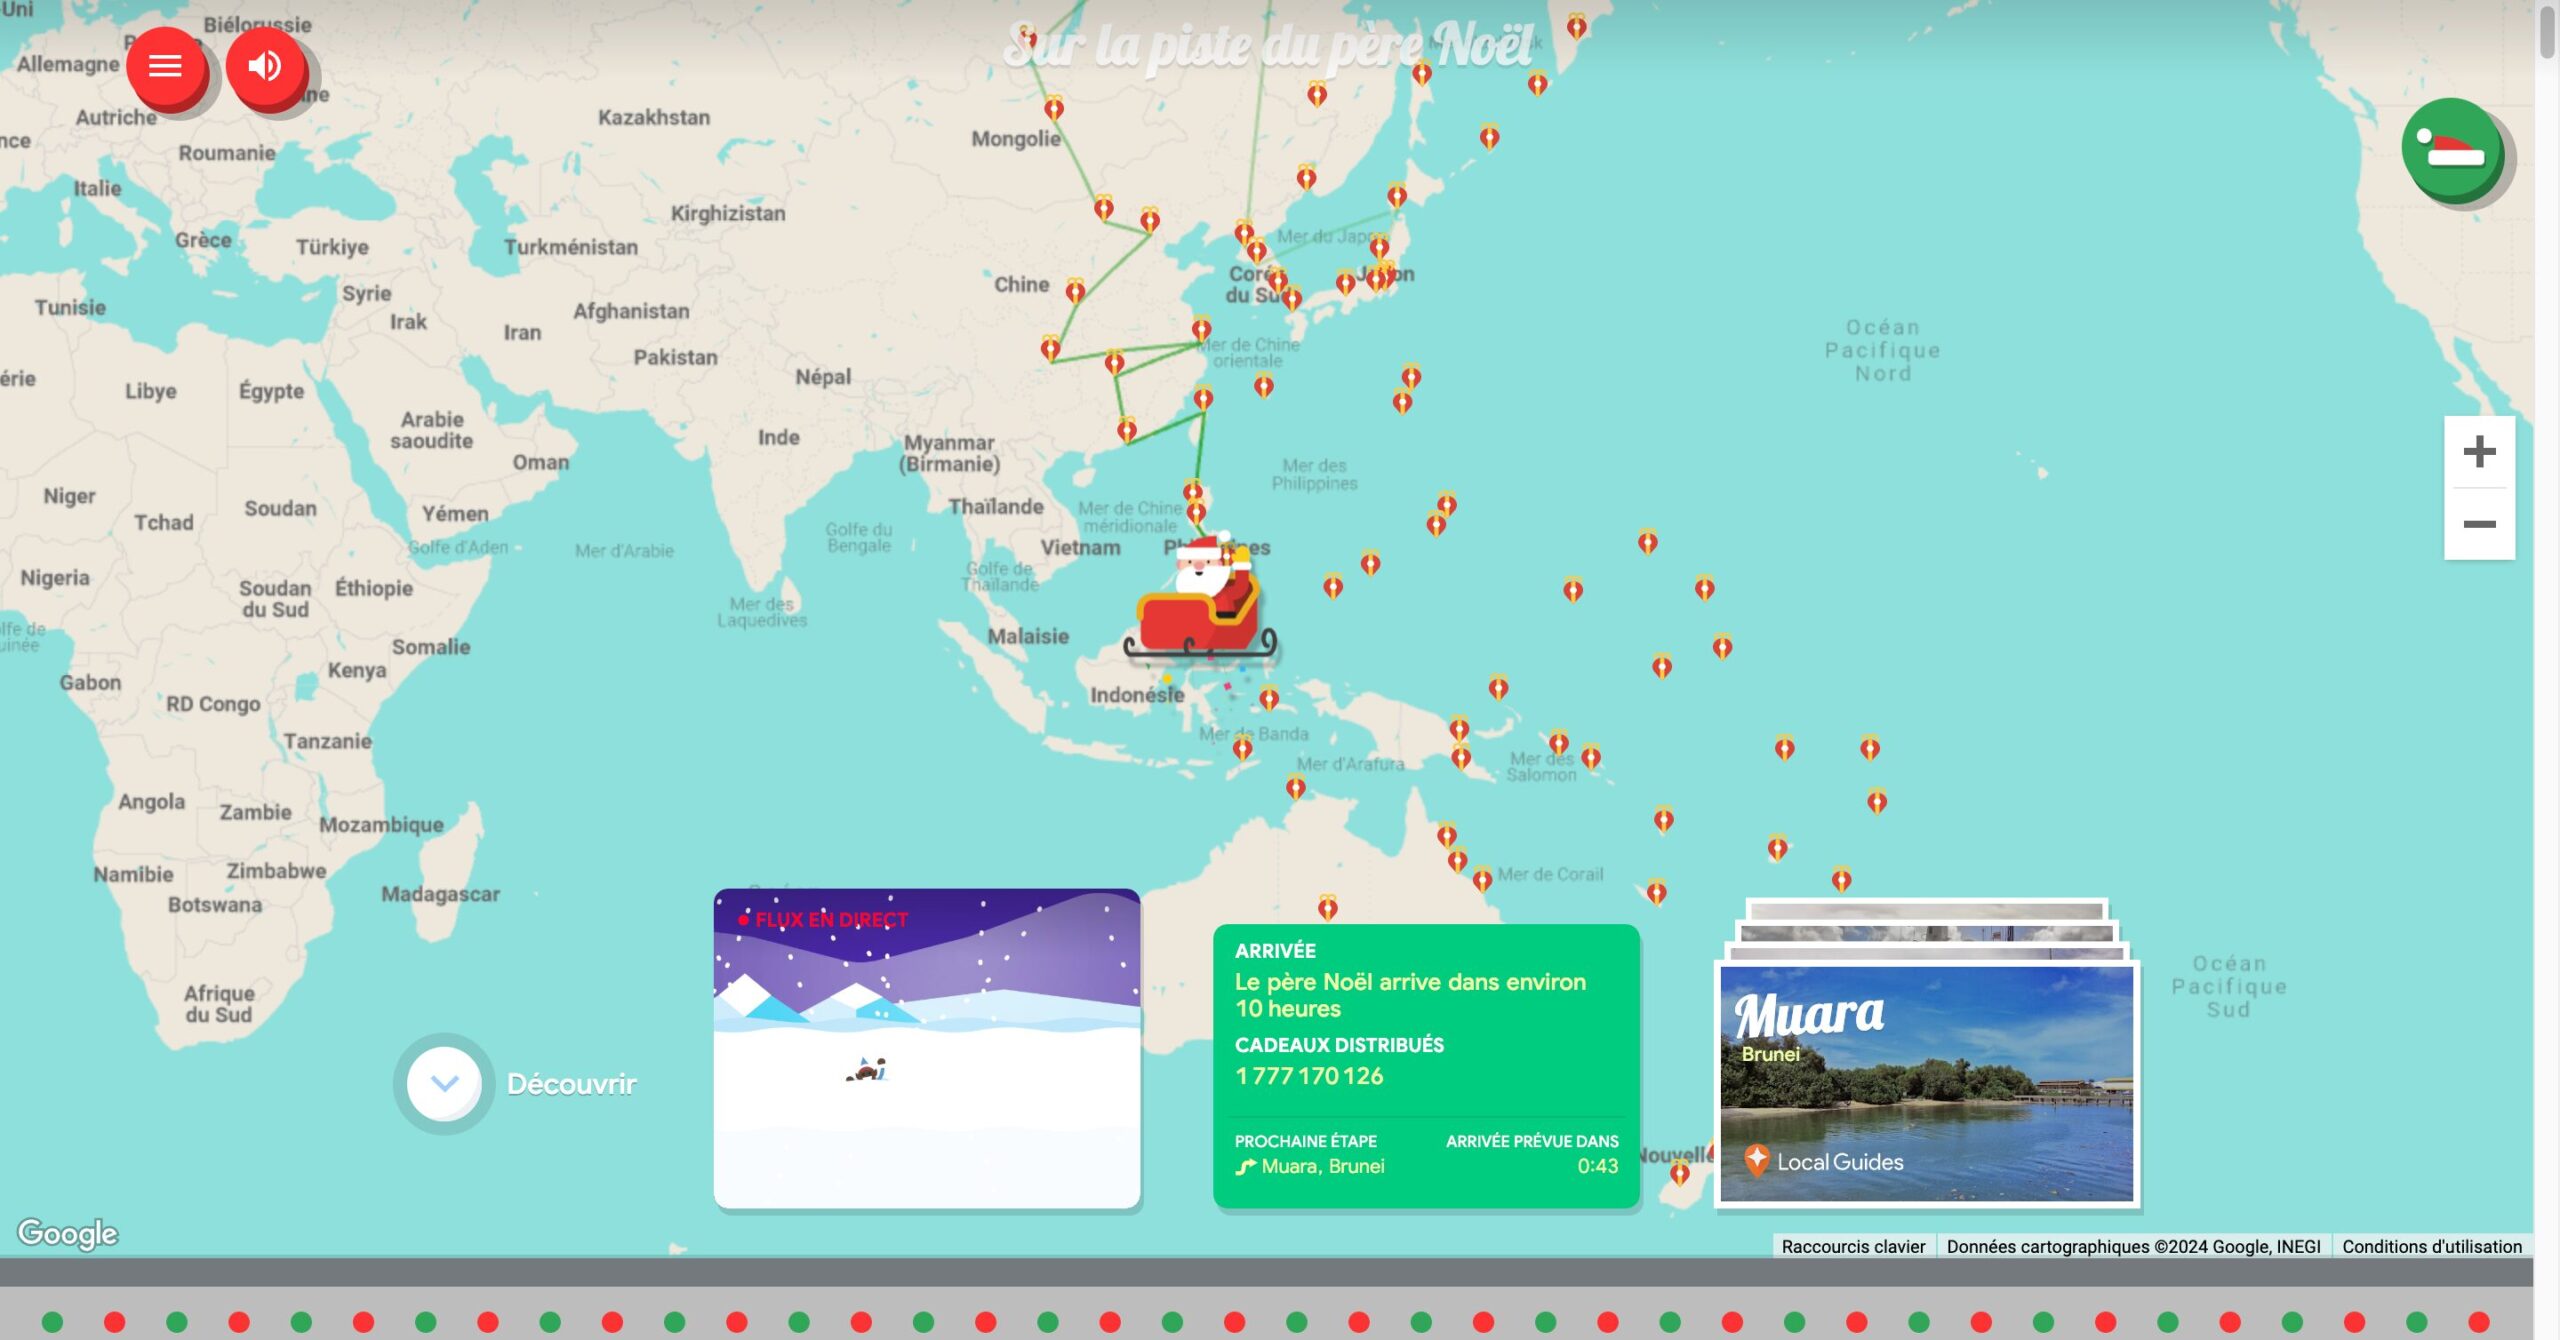Click the gift marker near Mongolie label
The height and width of the screenshot is (1340, 2560).
coord(1054,108)
